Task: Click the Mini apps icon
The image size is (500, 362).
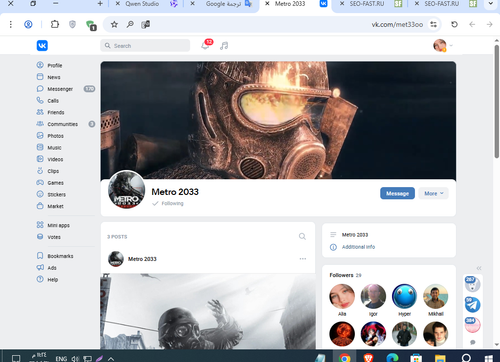Action: (40, 225)
